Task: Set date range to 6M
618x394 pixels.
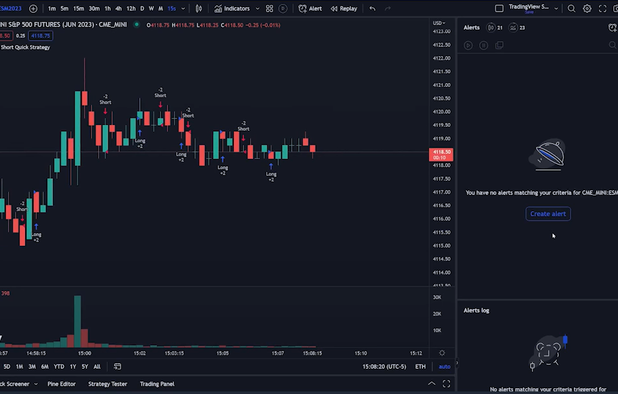Action: (45, 367)
